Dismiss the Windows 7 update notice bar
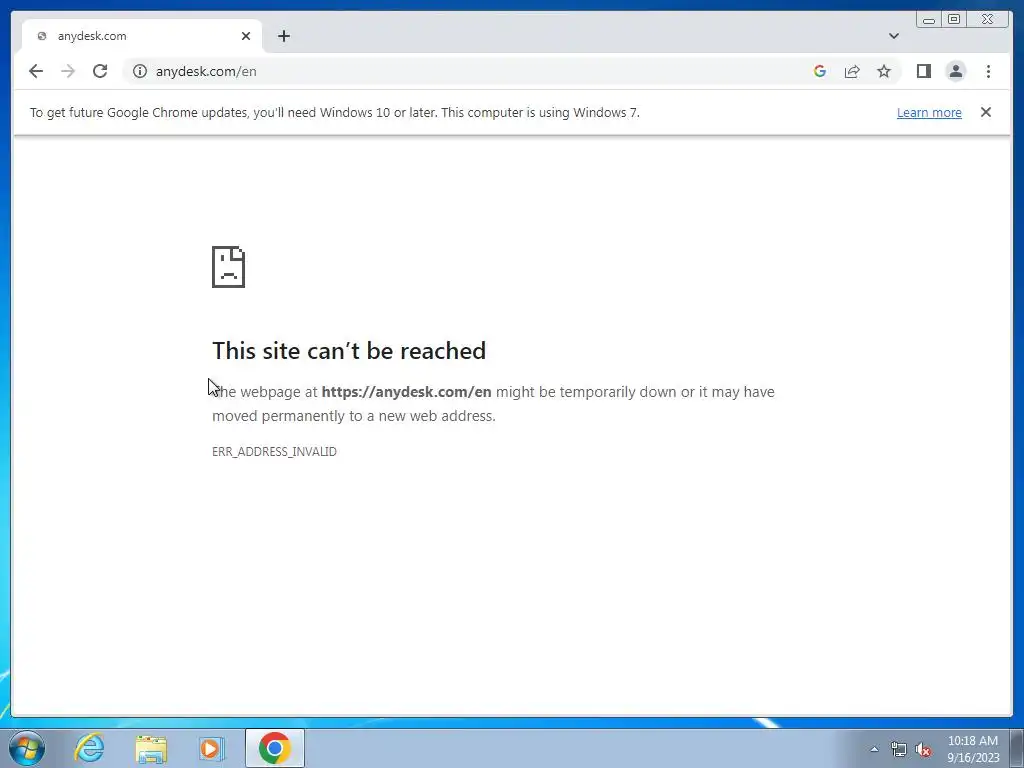 click(x=985, y=112)
